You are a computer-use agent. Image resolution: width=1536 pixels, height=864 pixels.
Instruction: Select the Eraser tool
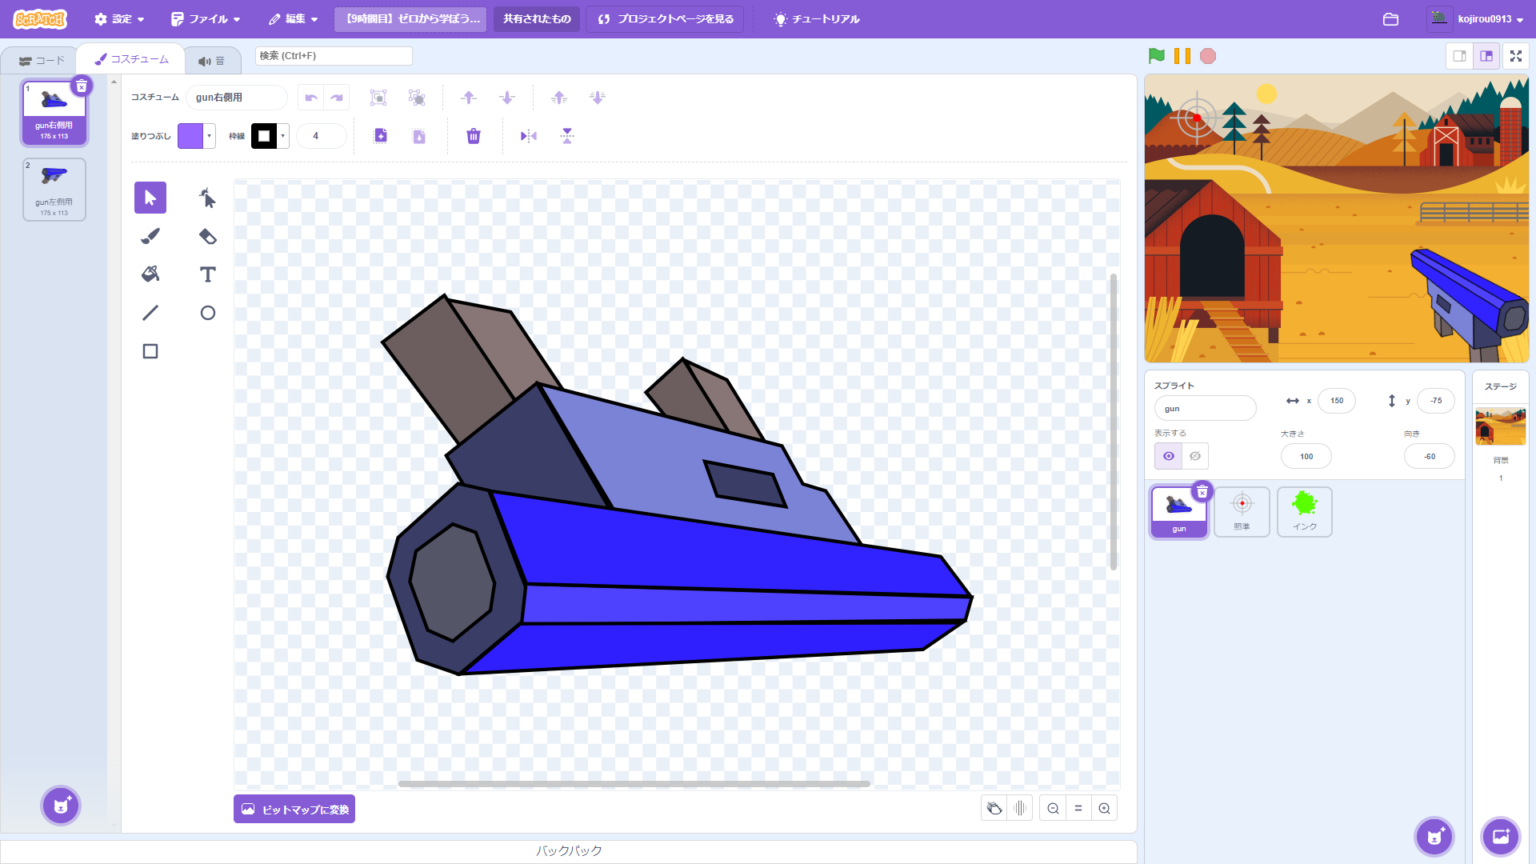(x=207, y=236)
